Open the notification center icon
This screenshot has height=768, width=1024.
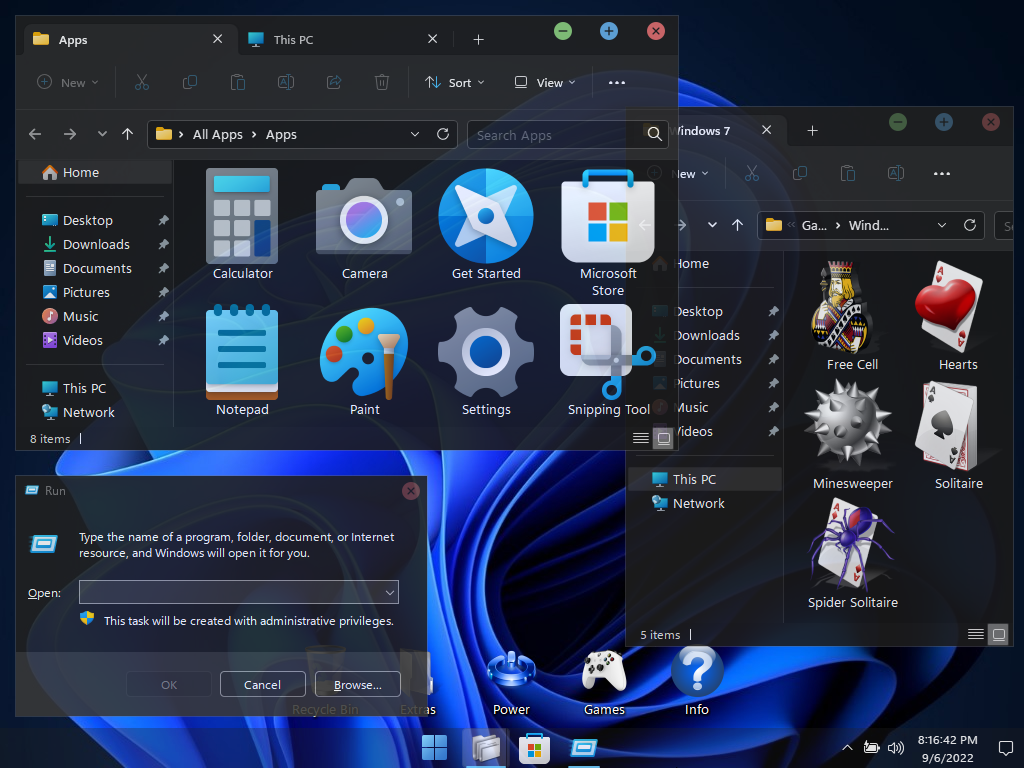1006,748
